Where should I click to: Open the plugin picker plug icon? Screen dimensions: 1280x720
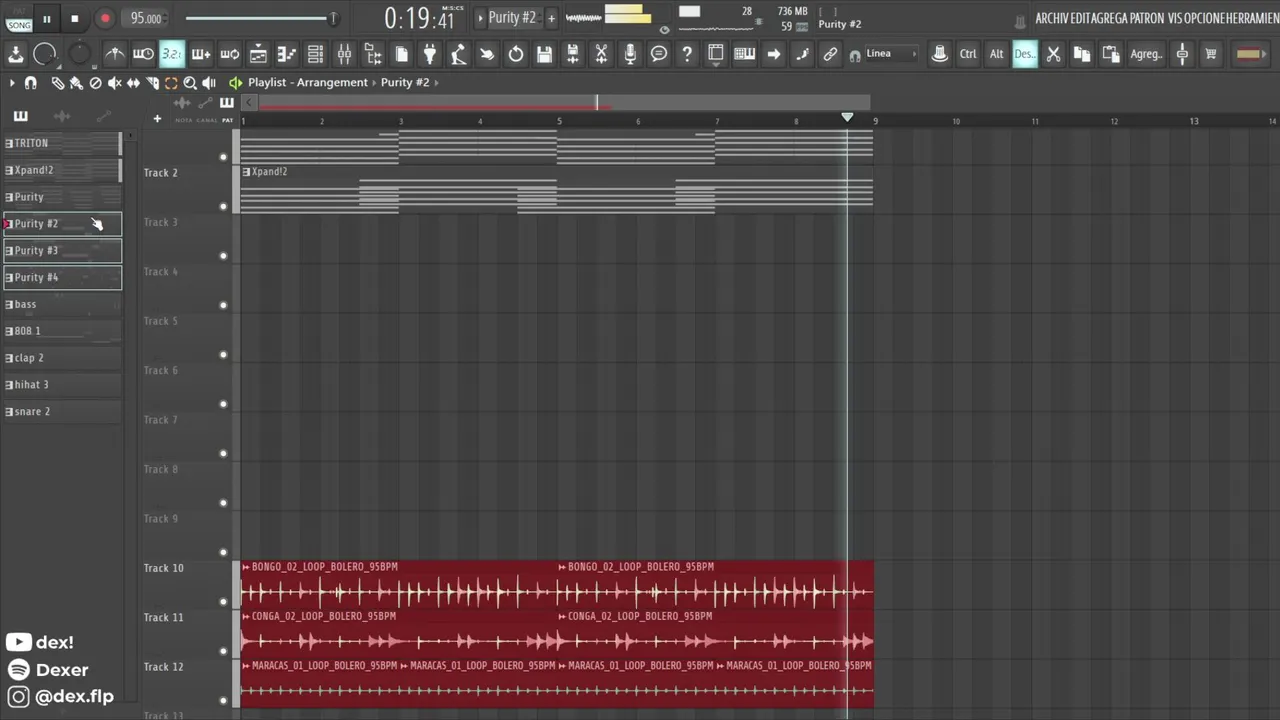tap(430, 54)
